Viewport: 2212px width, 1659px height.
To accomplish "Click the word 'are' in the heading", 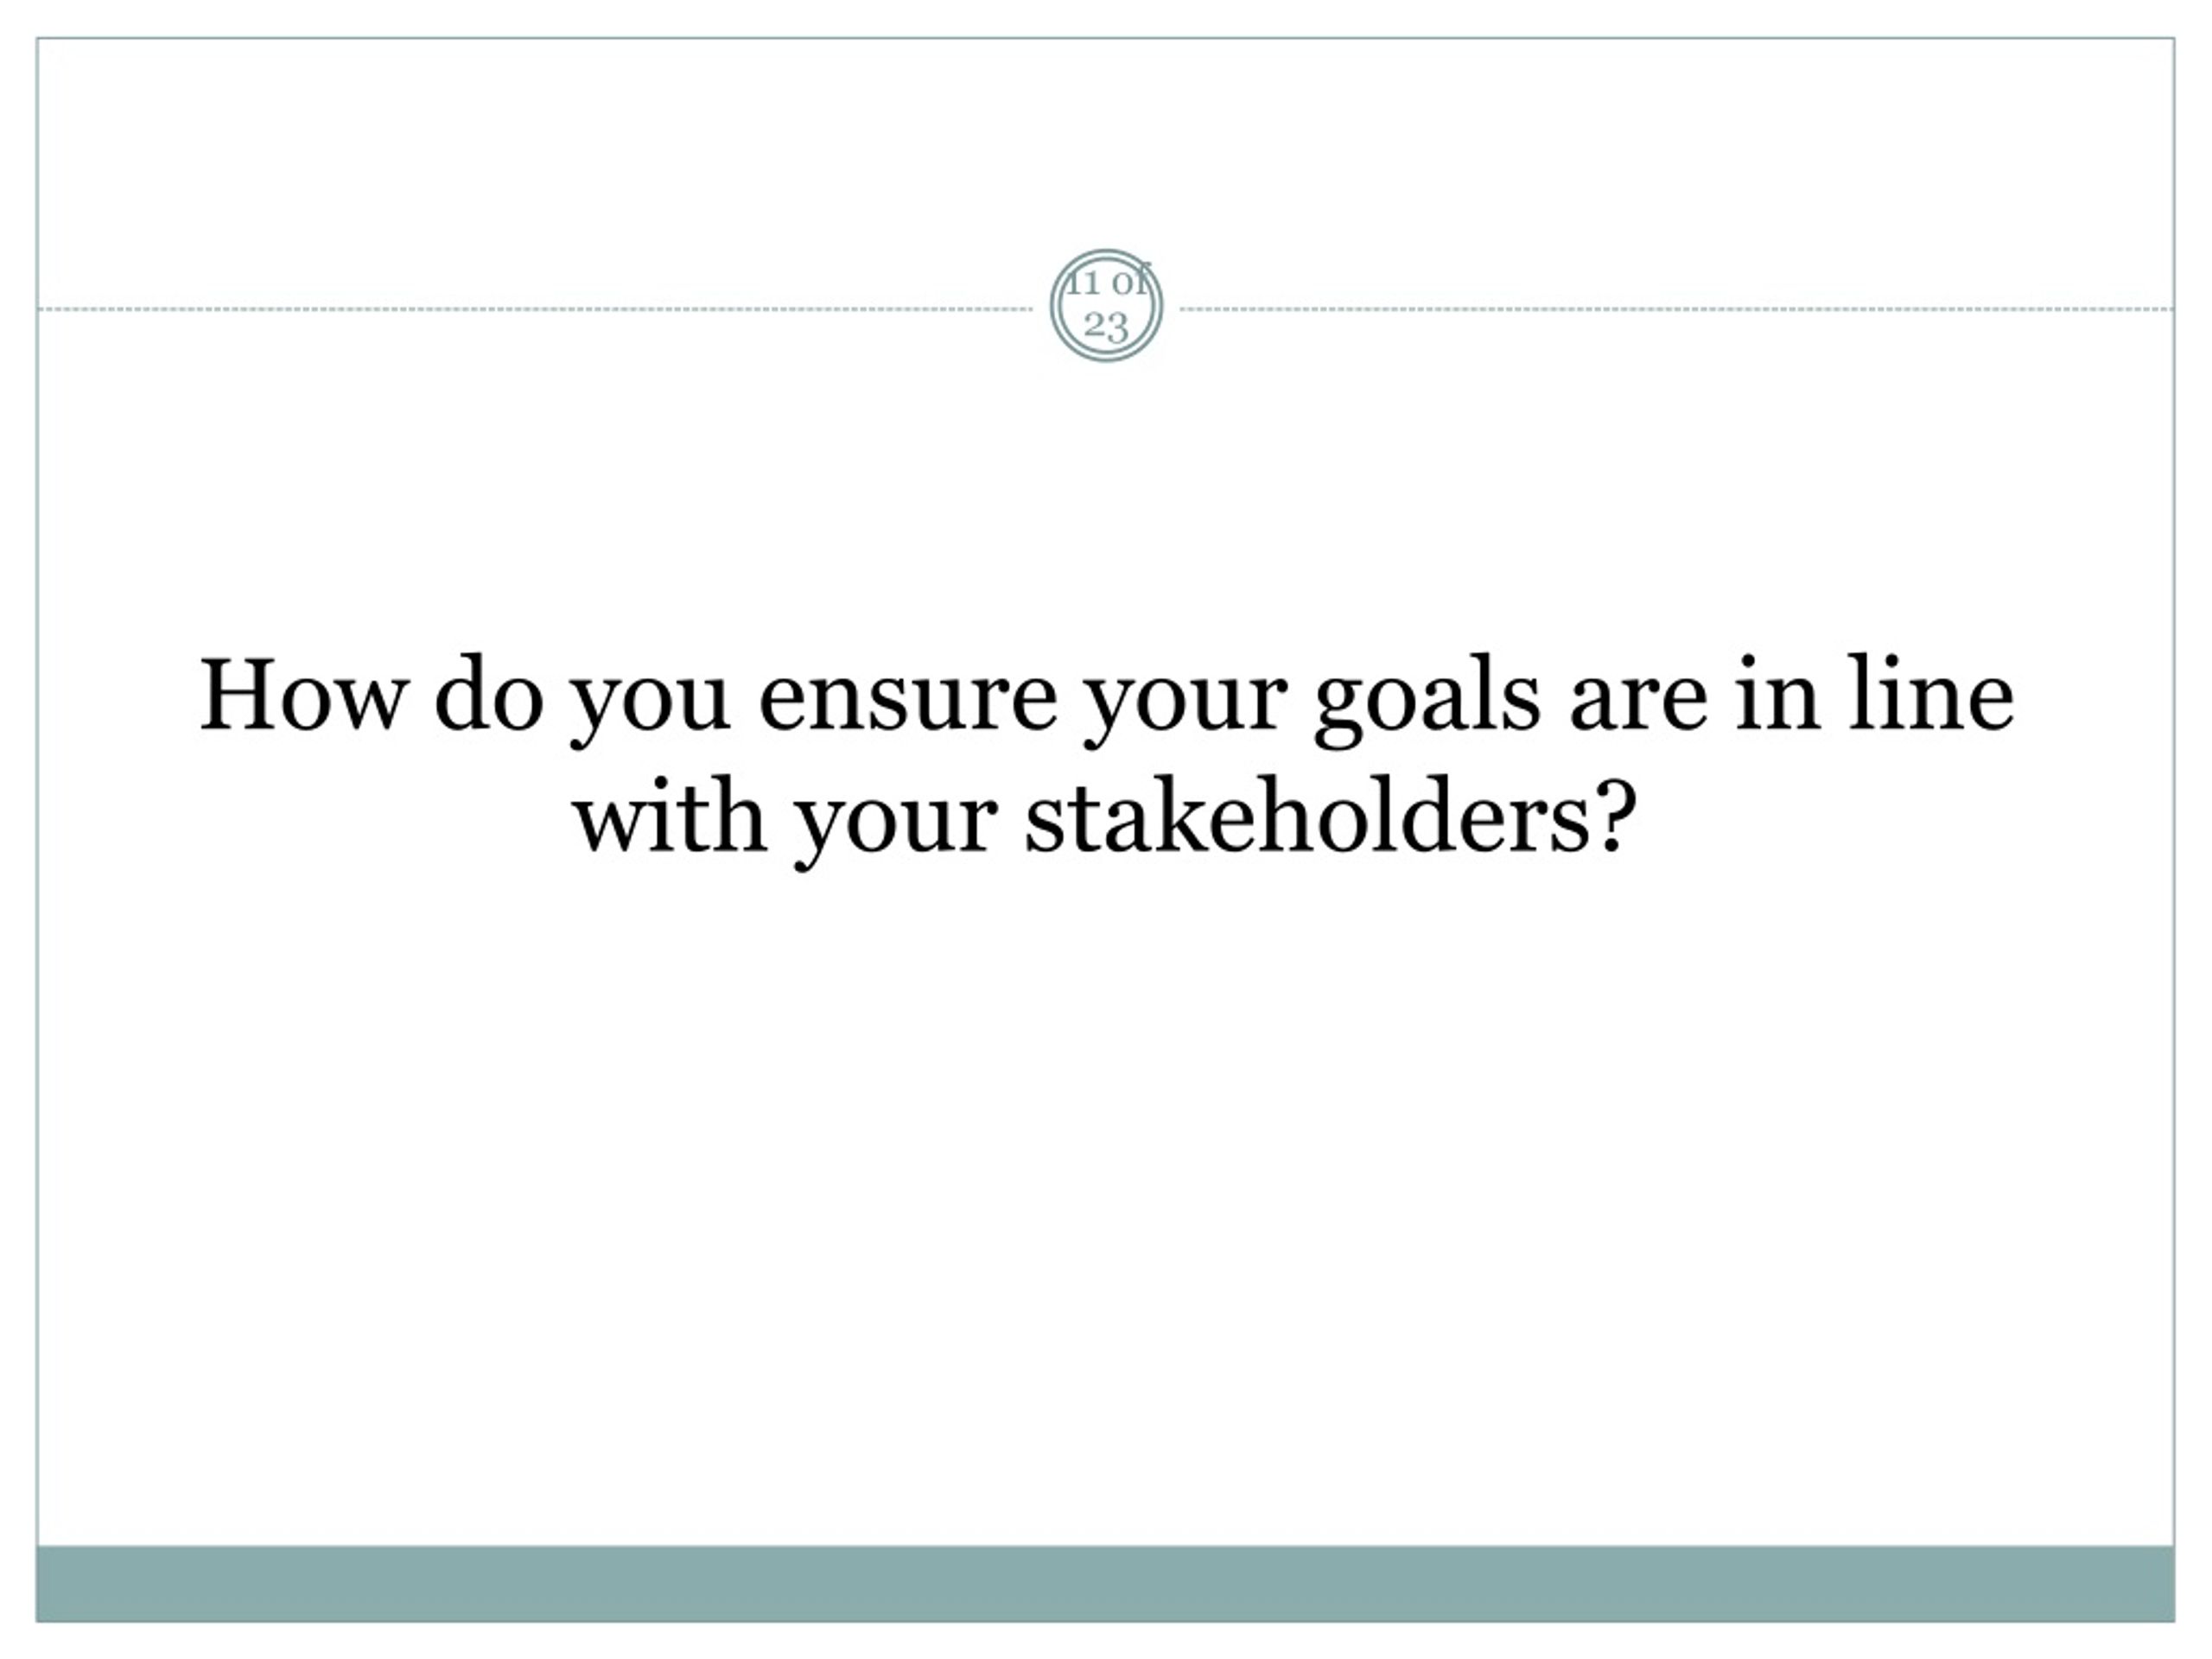I will click(x=1638, y=702).
